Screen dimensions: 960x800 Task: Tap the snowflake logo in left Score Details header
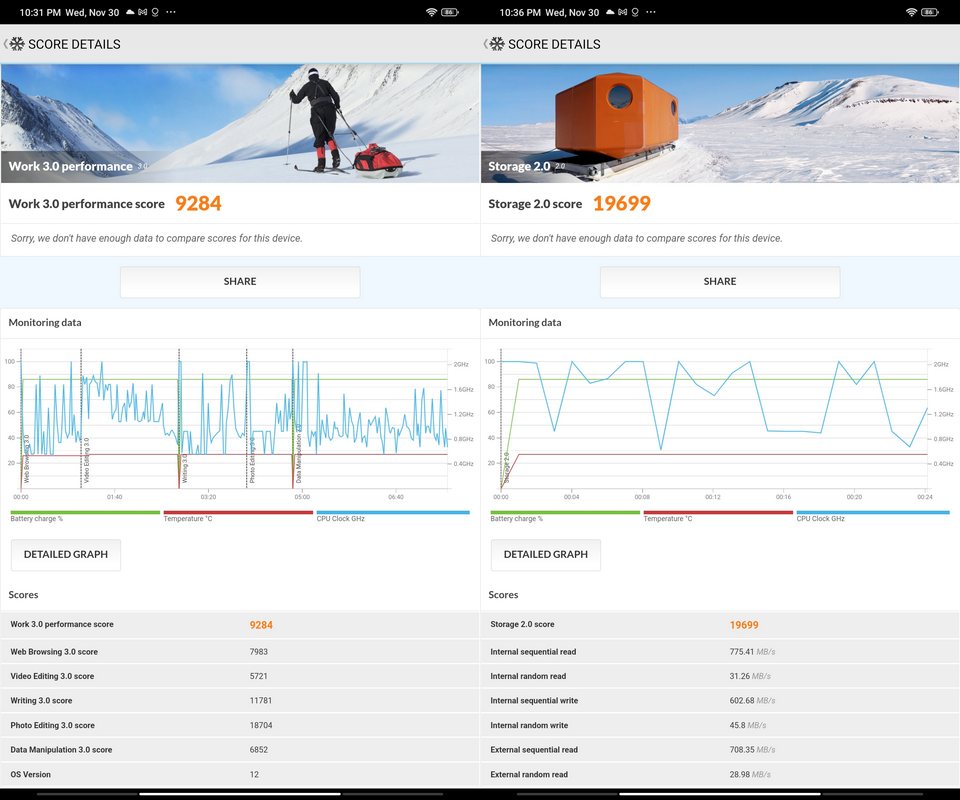click(17, 44)
